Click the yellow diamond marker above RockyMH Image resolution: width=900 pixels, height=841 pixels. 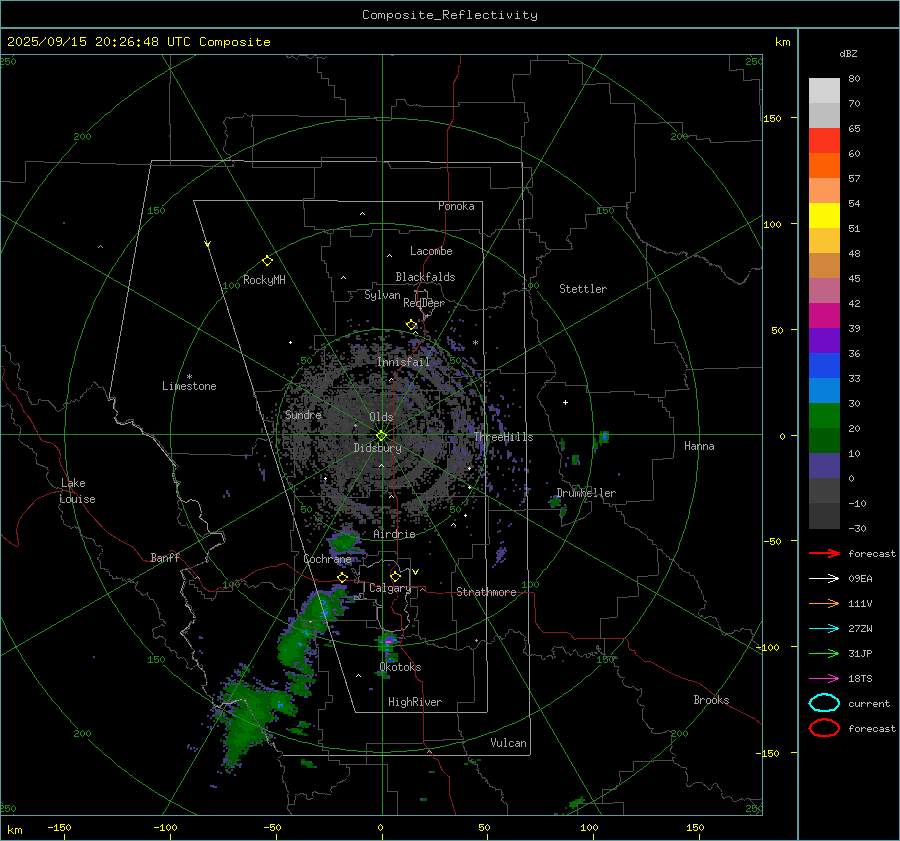tap(267, 261)
